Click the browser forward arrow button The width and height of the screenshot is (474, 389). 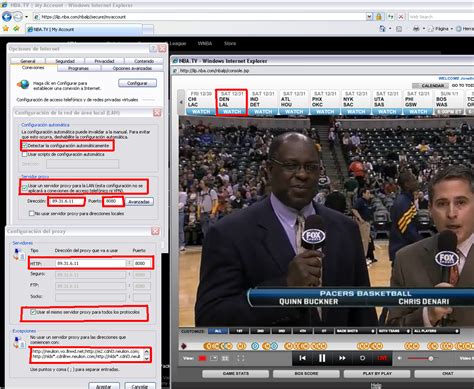click(18, 16)
